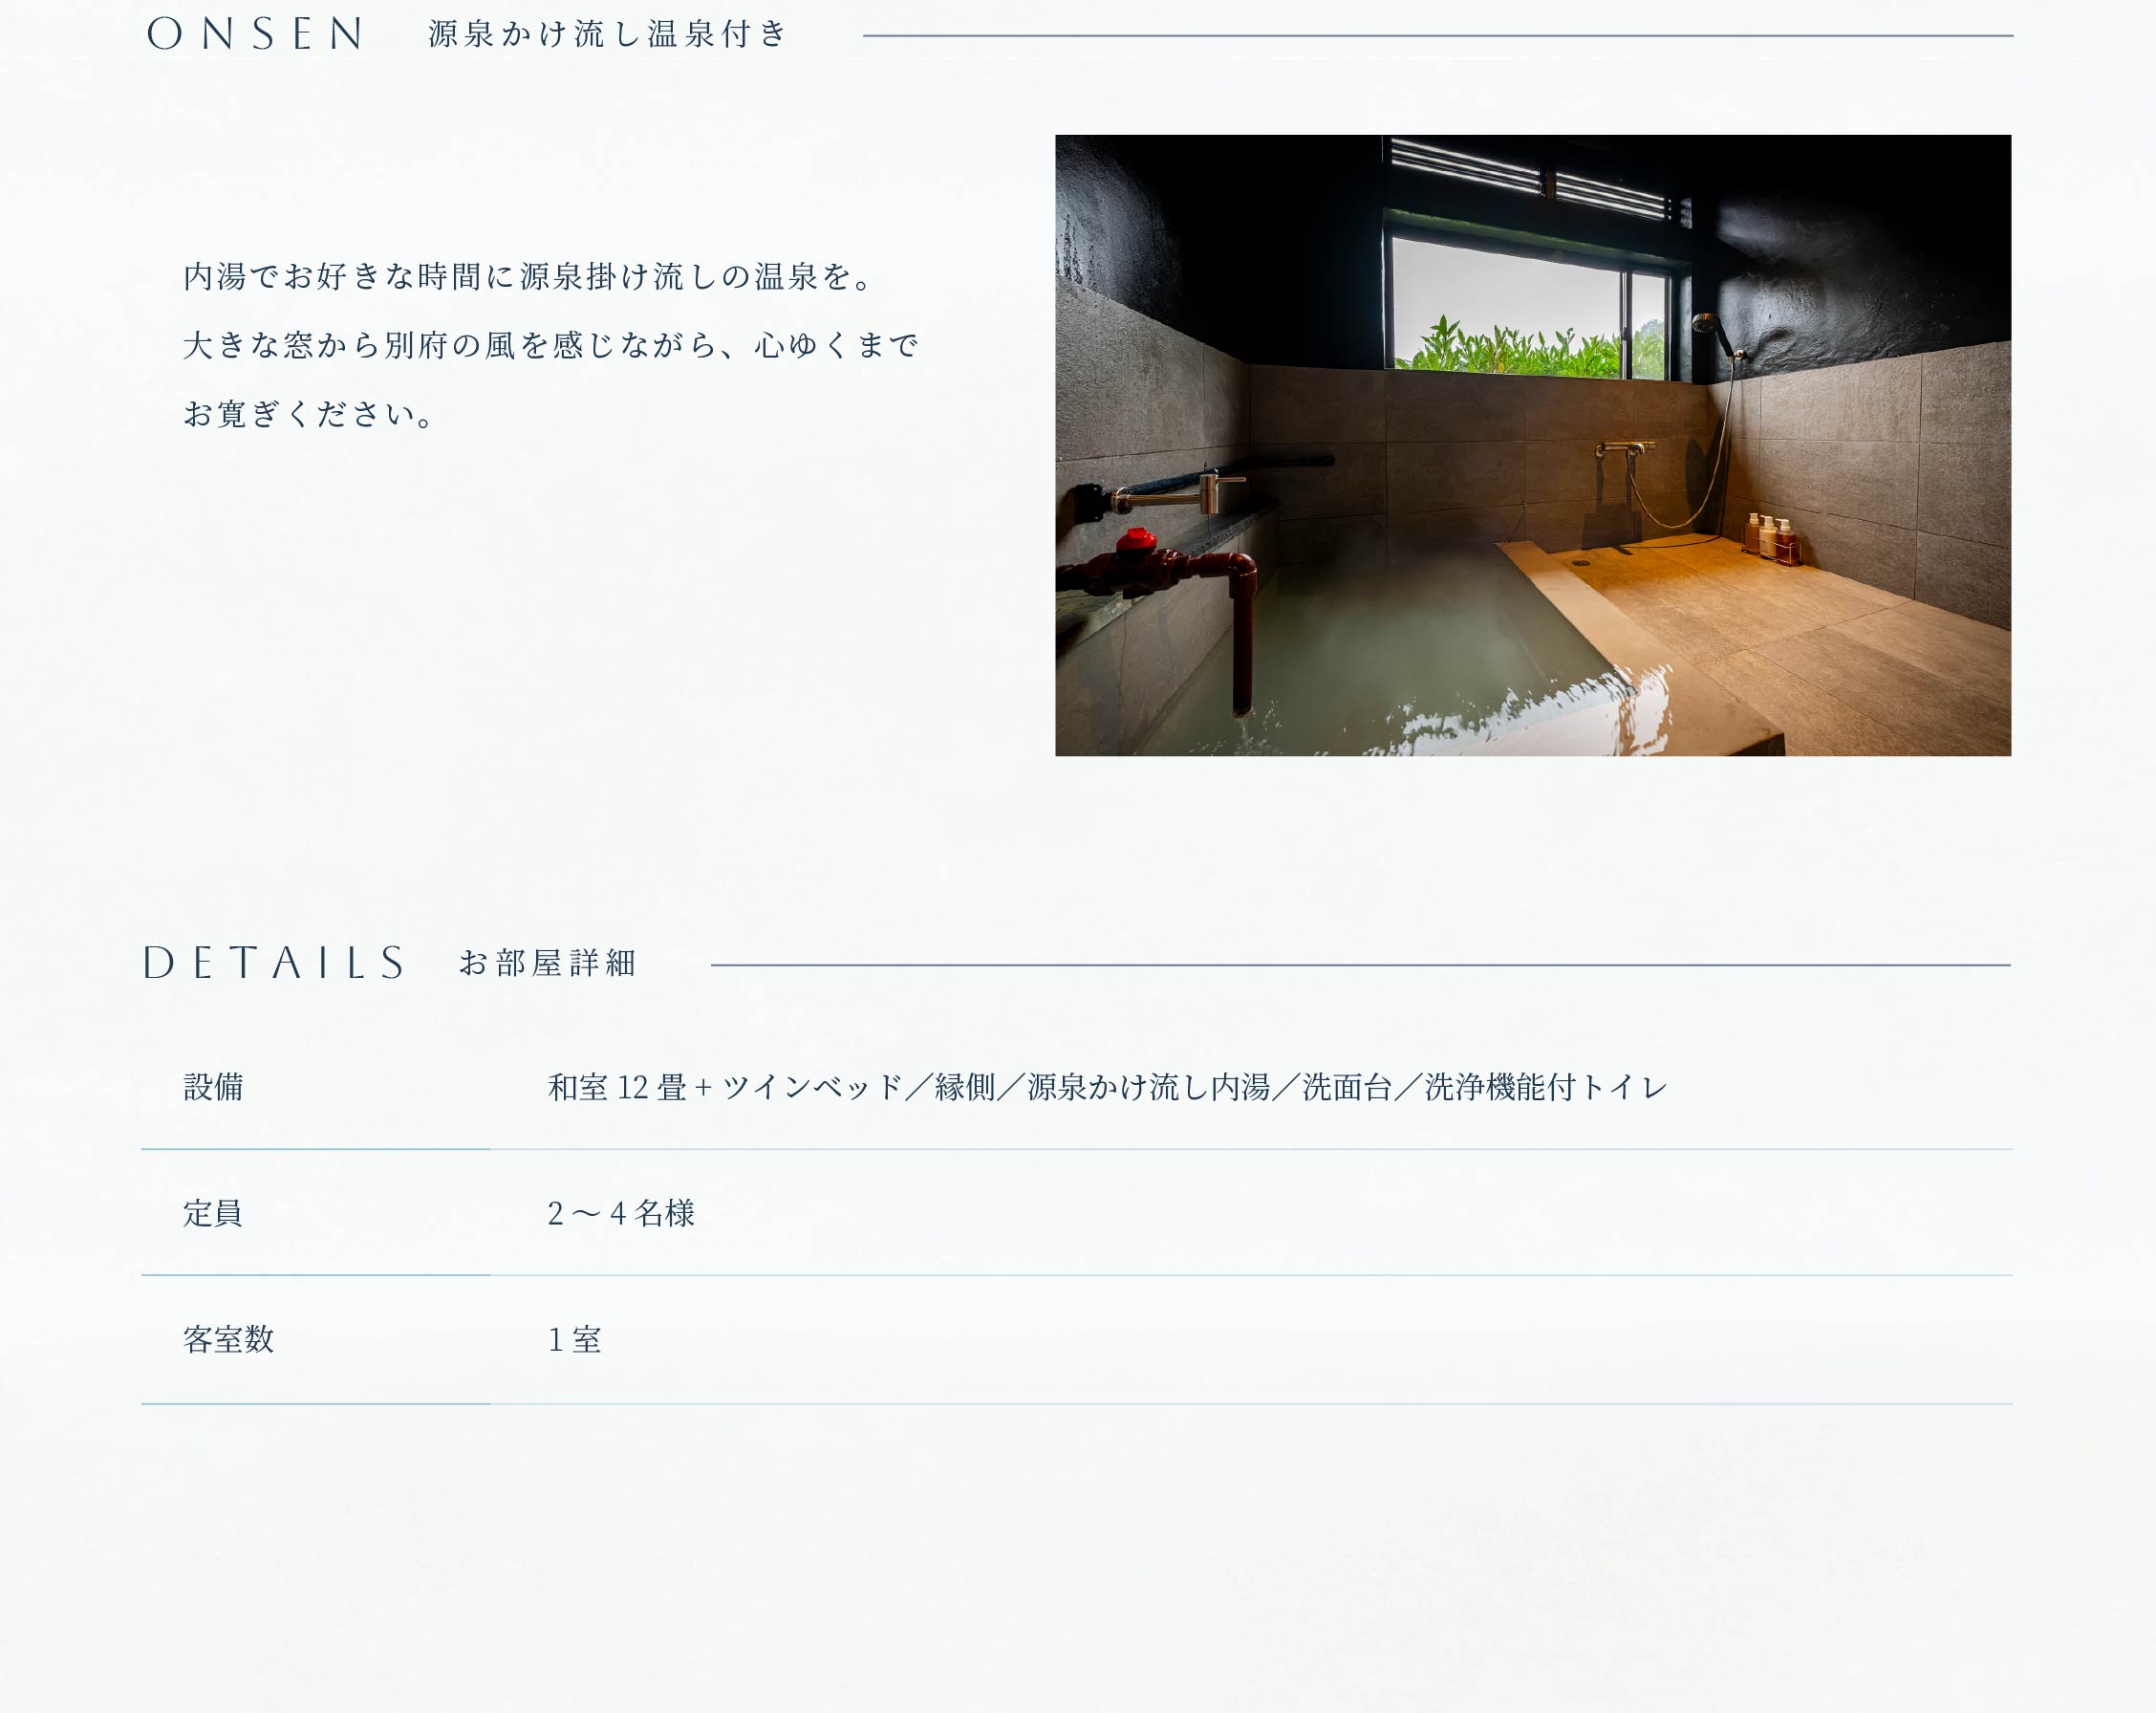Click the first paragraph line 内湯でお好きな時間に
This screenshot has width=2156, height=1713.
[x=528, y=276]
